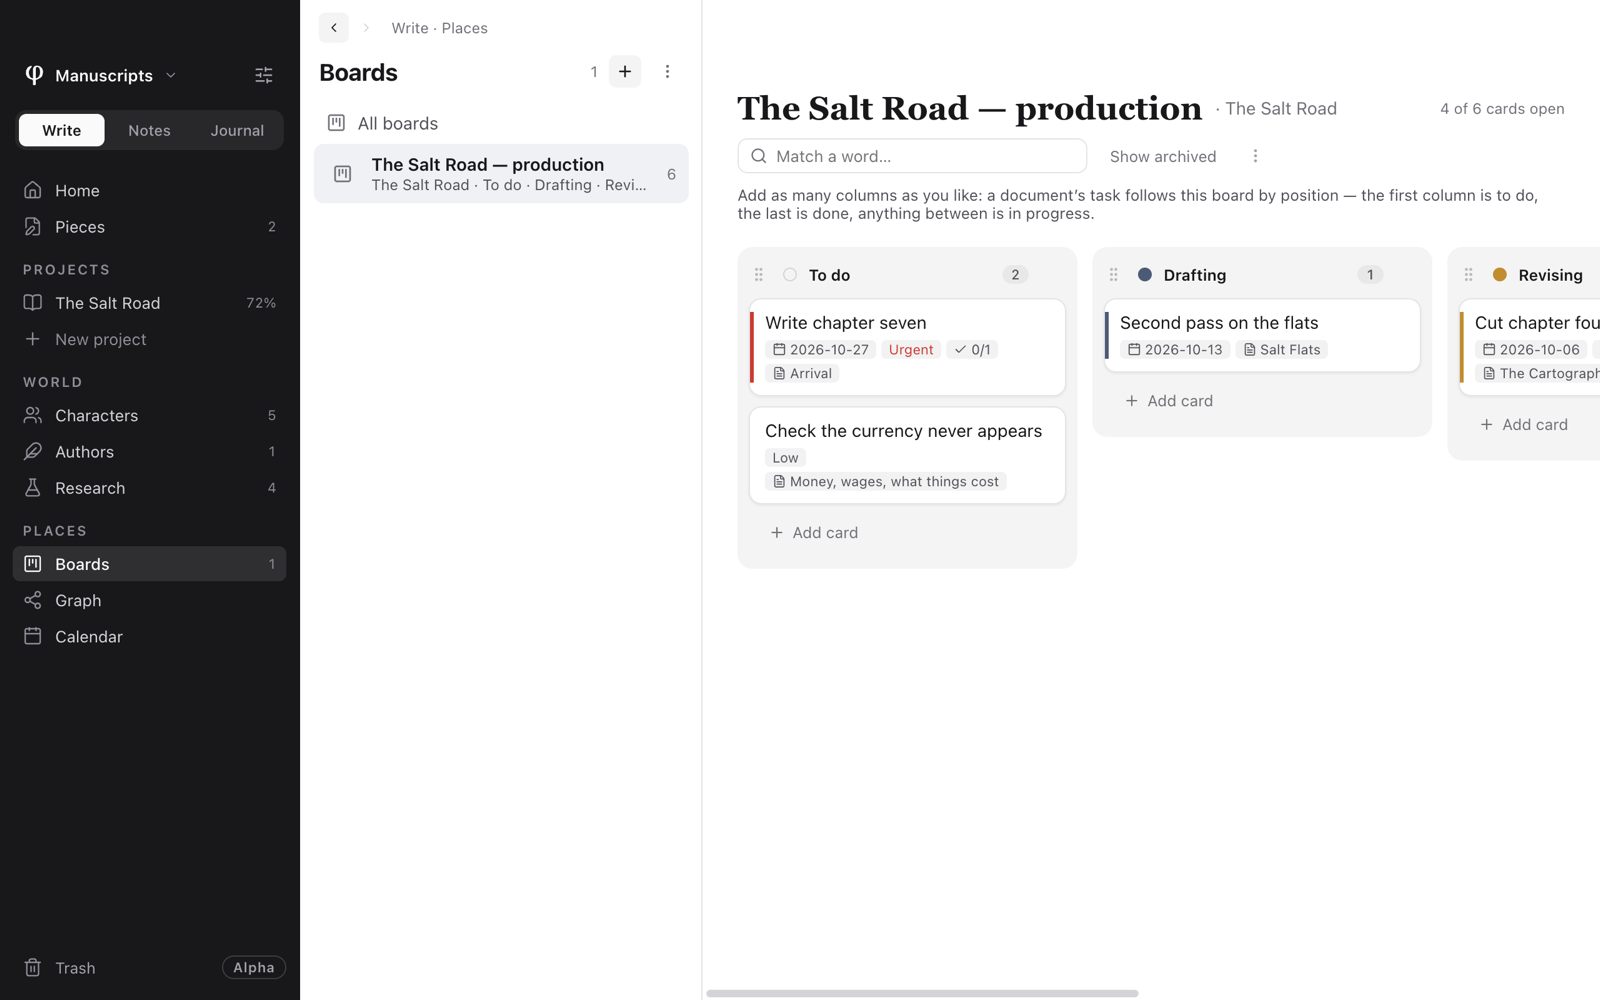Grab the Drafting column drag handle
Image resolution: width=1600 pixels, height=1000 pixels.
coord(1114,275)
